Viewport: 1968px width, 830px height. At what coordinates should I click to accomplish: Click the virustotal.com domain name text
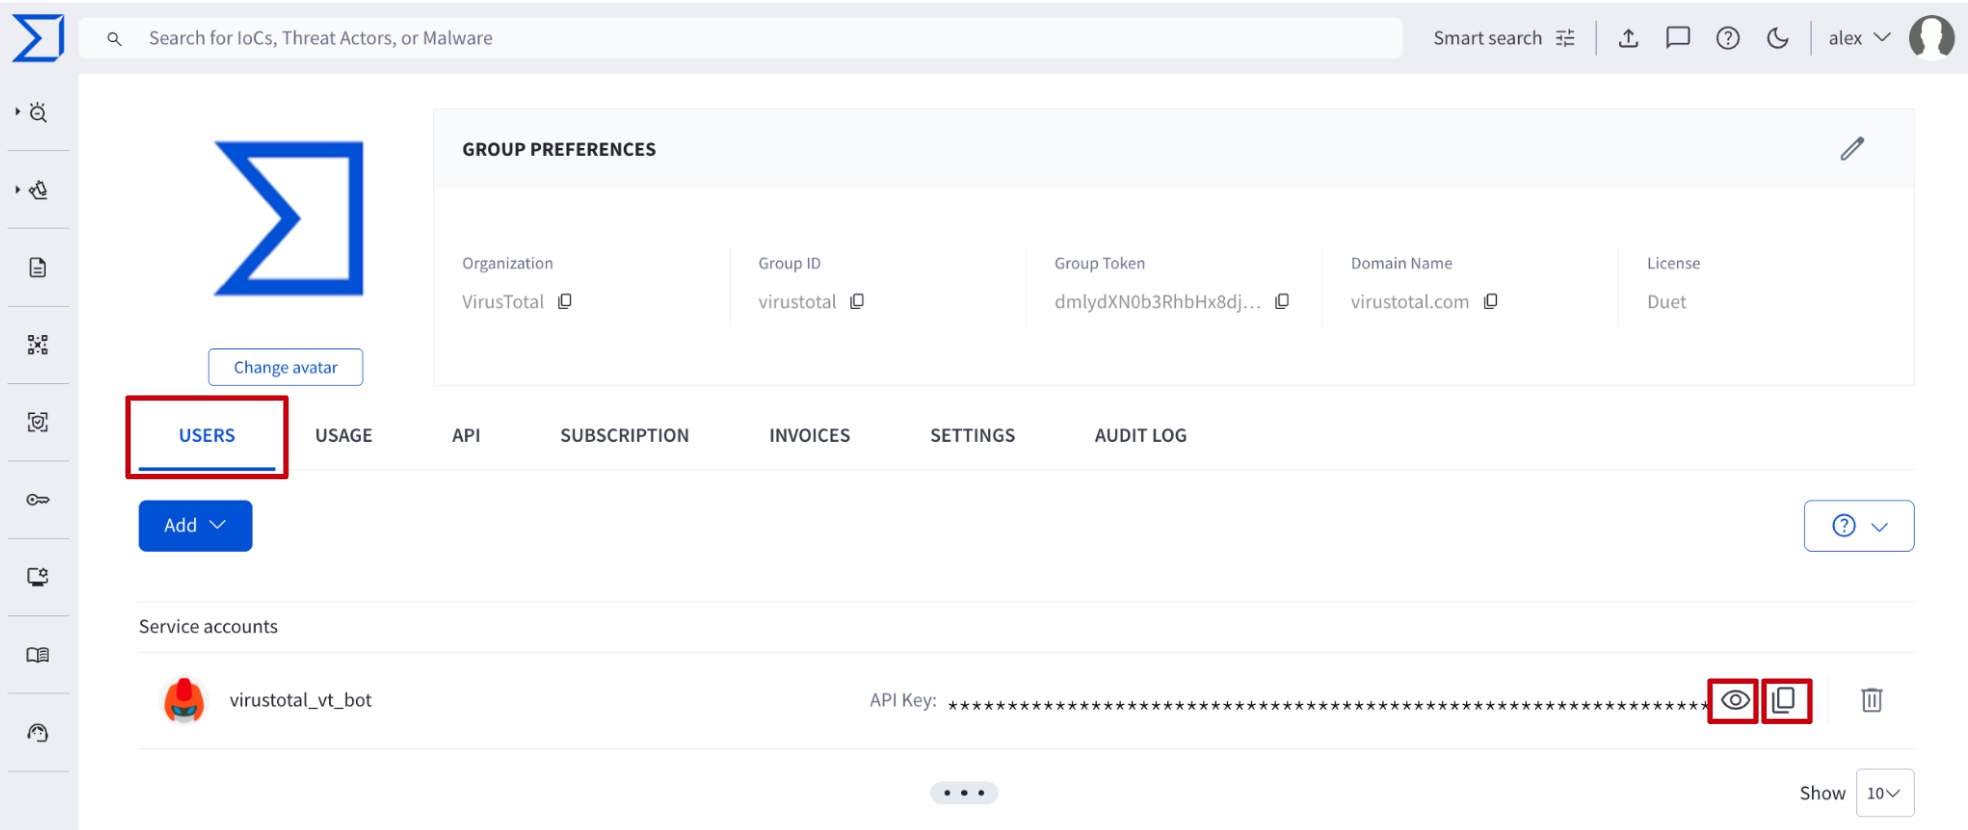coord(1410,302)
